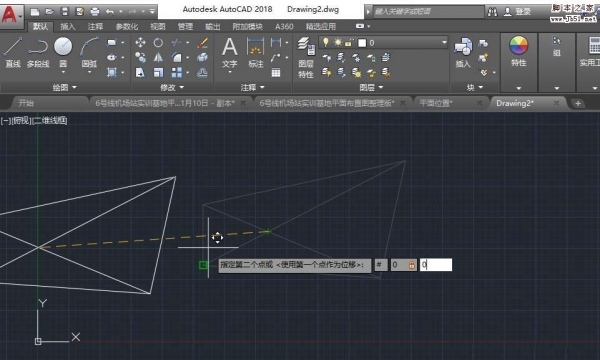Switch to the Annotate (注释) ribbon tab

pyautogui.click(x=95, y=26)
